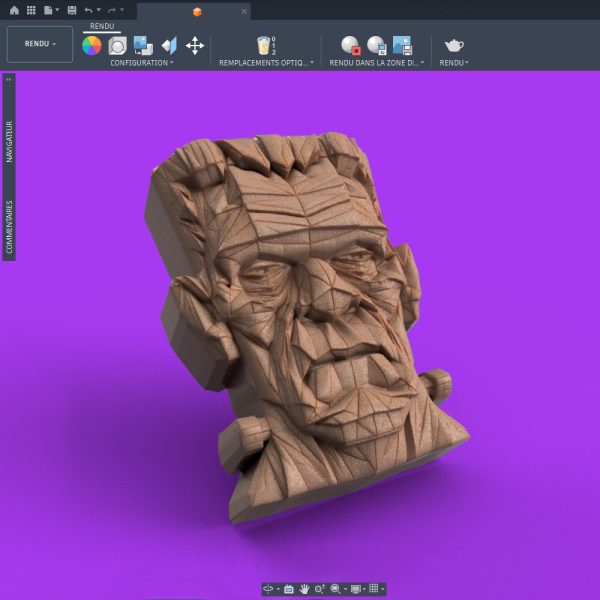This screenshot has height=600, width=600.
Task: Open the NAVIGATEUR side panel tab
Action: [9, 142]
